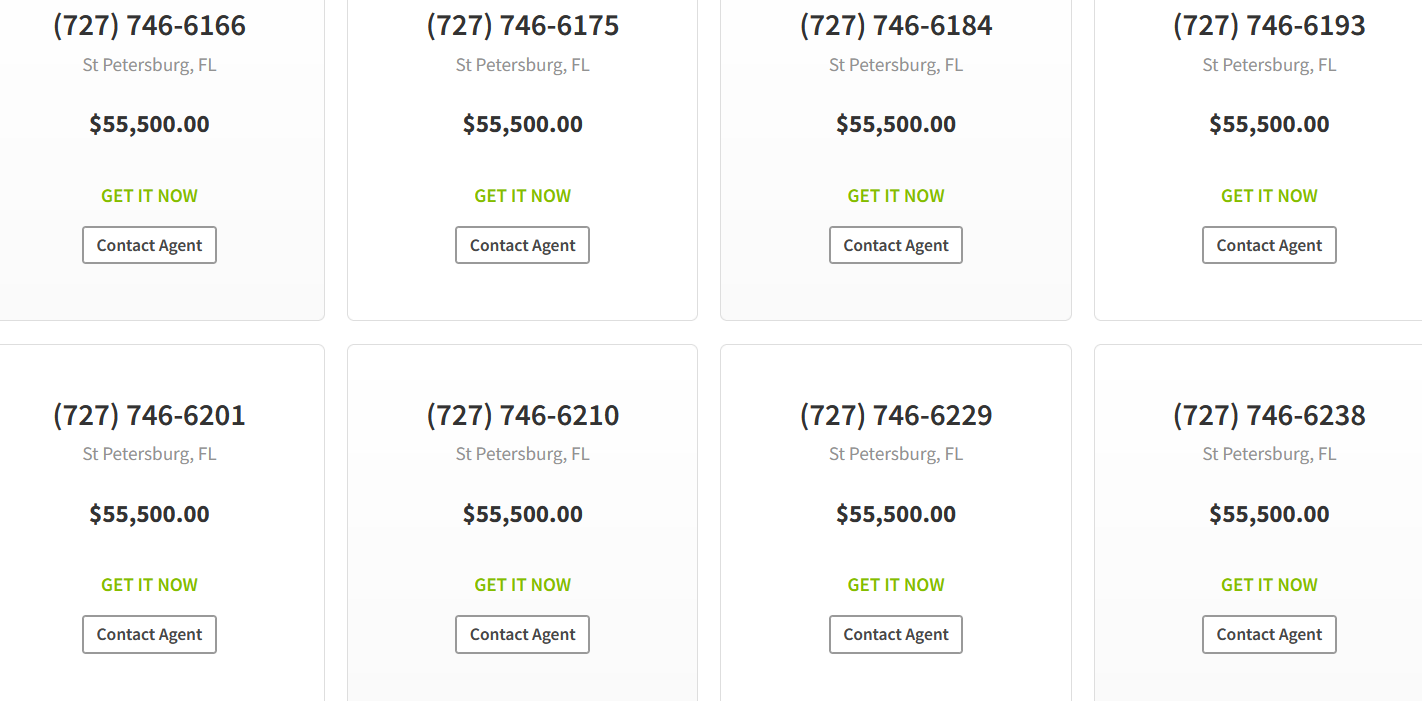Select GET IT NOW under (727) 746-6210

(522, 585)
